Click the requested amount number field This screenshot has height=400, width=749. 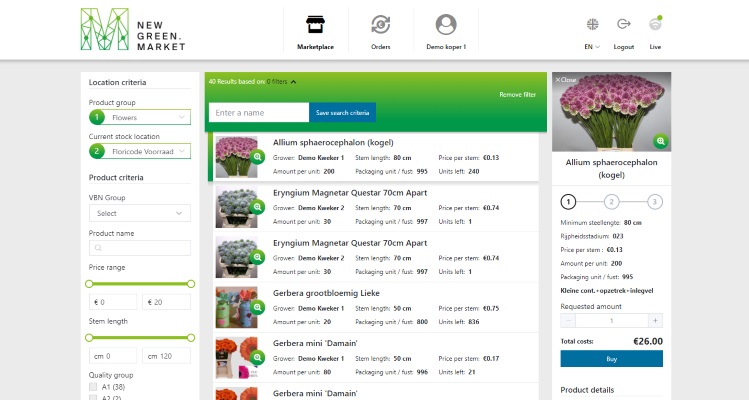[611, 321]
